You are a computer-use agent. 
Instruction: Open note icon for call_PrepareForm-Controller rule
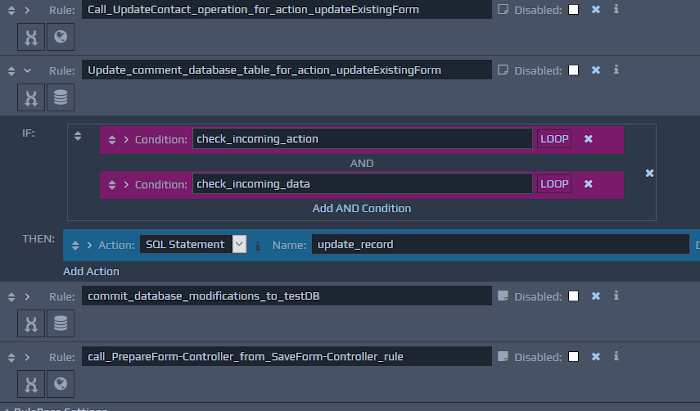[503, 357]
